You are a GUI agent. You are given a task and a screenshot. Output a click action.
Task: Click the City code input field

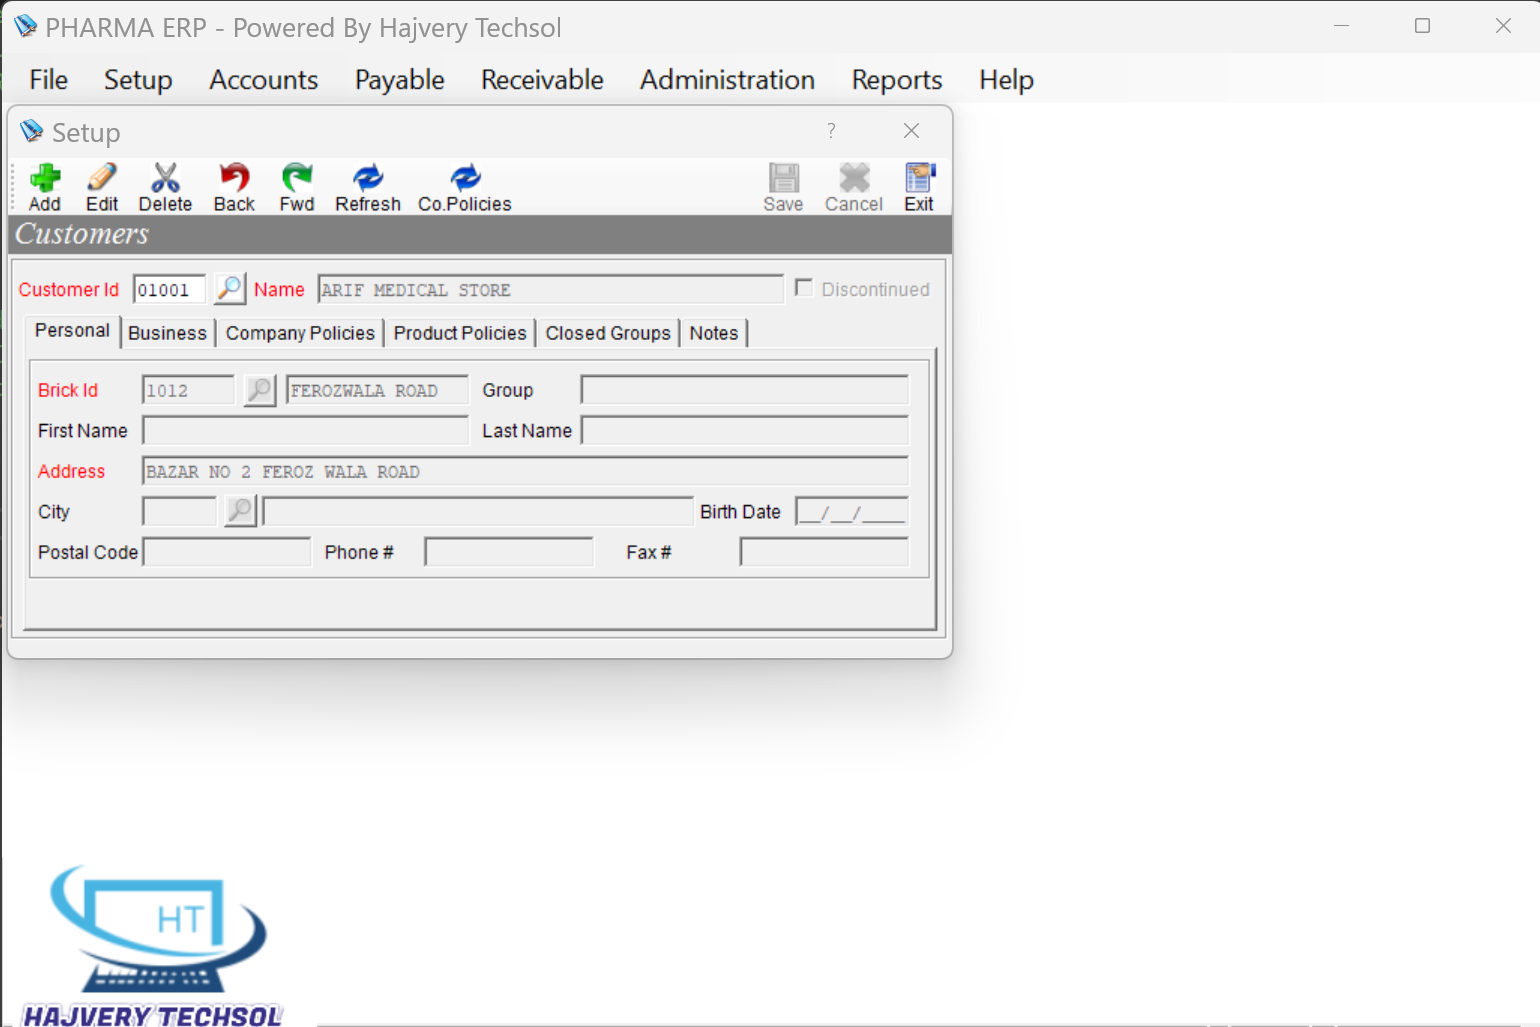pos(179,511)
